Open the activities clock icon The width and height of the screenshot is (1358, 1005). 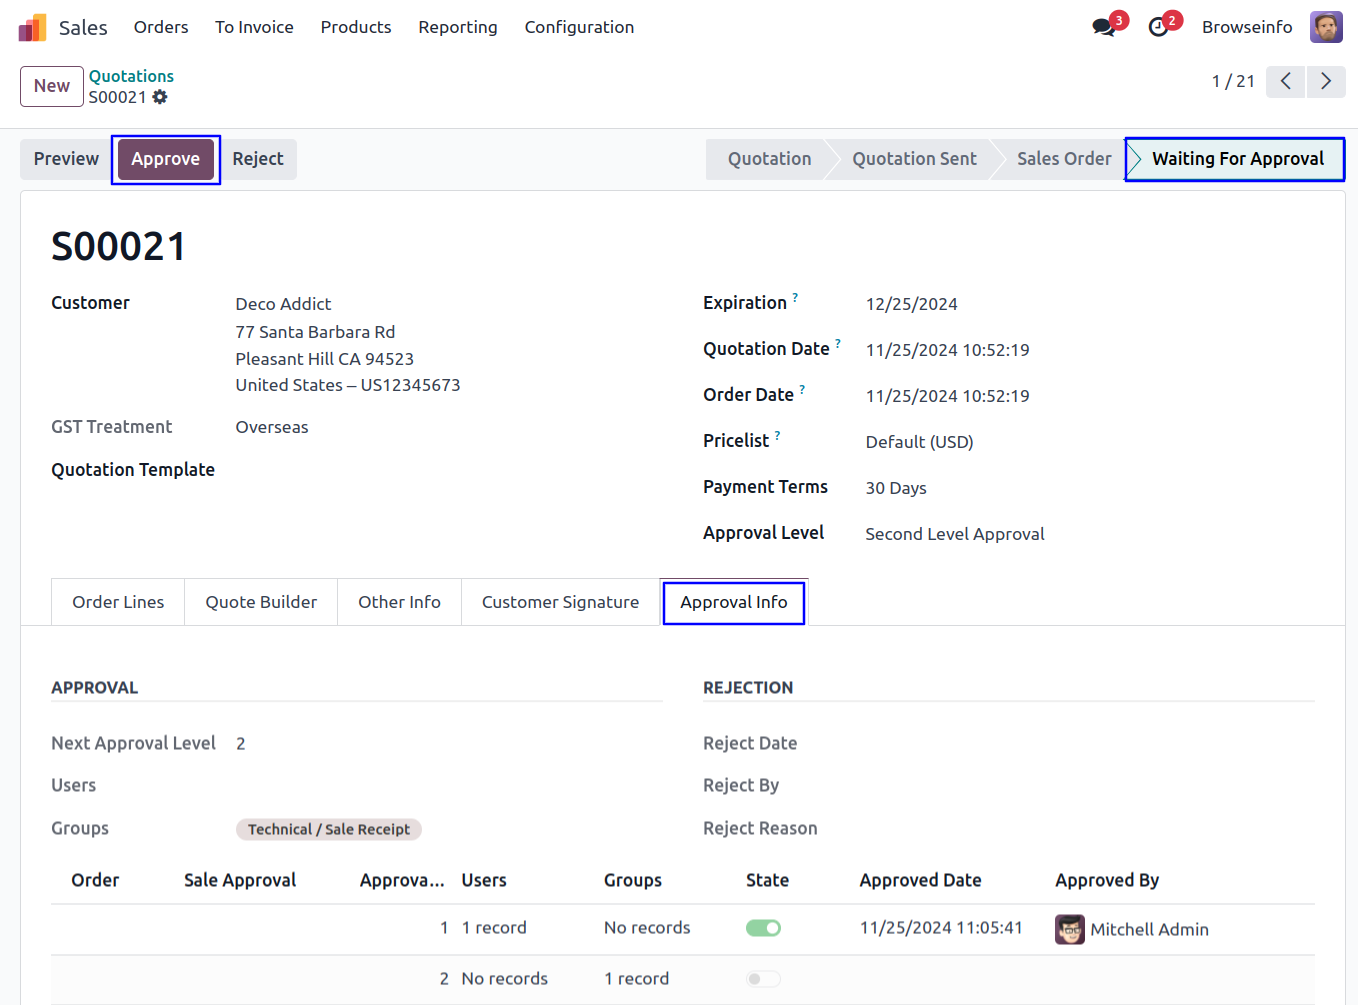(1158, 27)
